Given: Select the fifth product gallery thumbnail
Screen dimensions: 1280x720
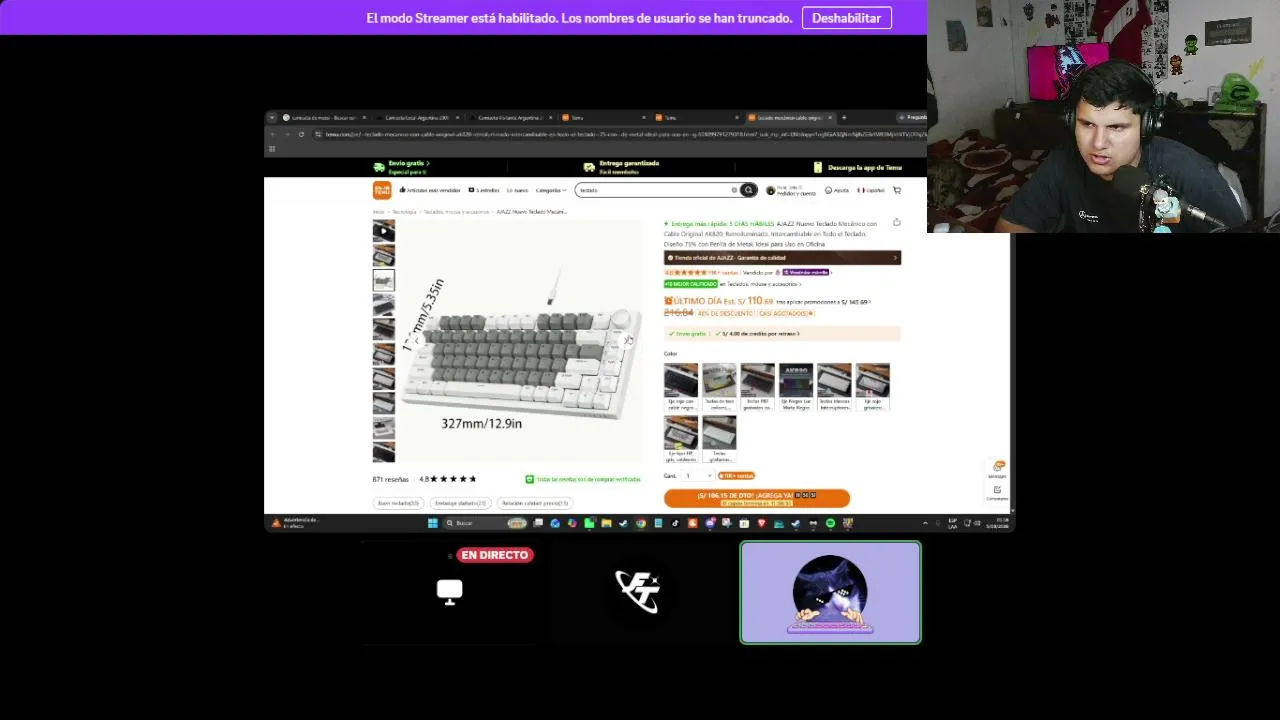Looking at the screenshot, I should click(384, 329).
